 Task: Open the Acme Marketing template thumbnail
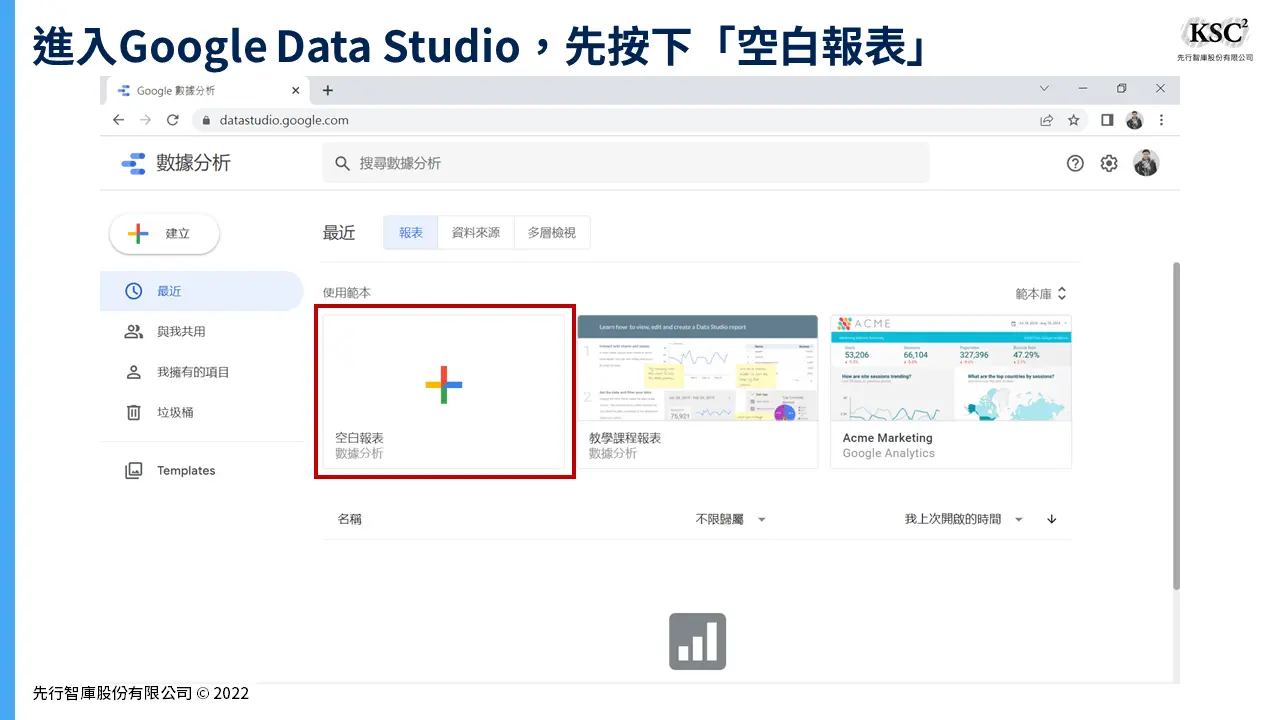pos(951,368)
